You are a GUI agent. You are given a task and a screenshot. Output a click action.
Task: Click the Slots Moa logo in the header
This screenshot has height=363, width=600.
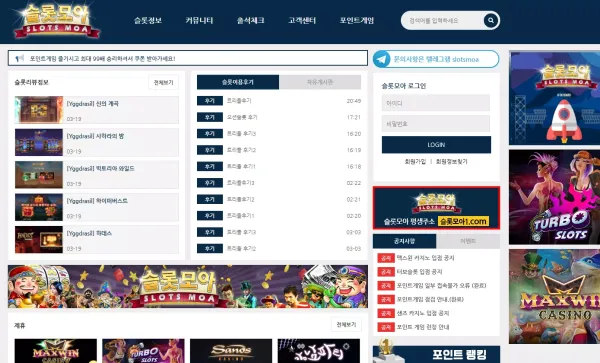[x=57, y=21]
